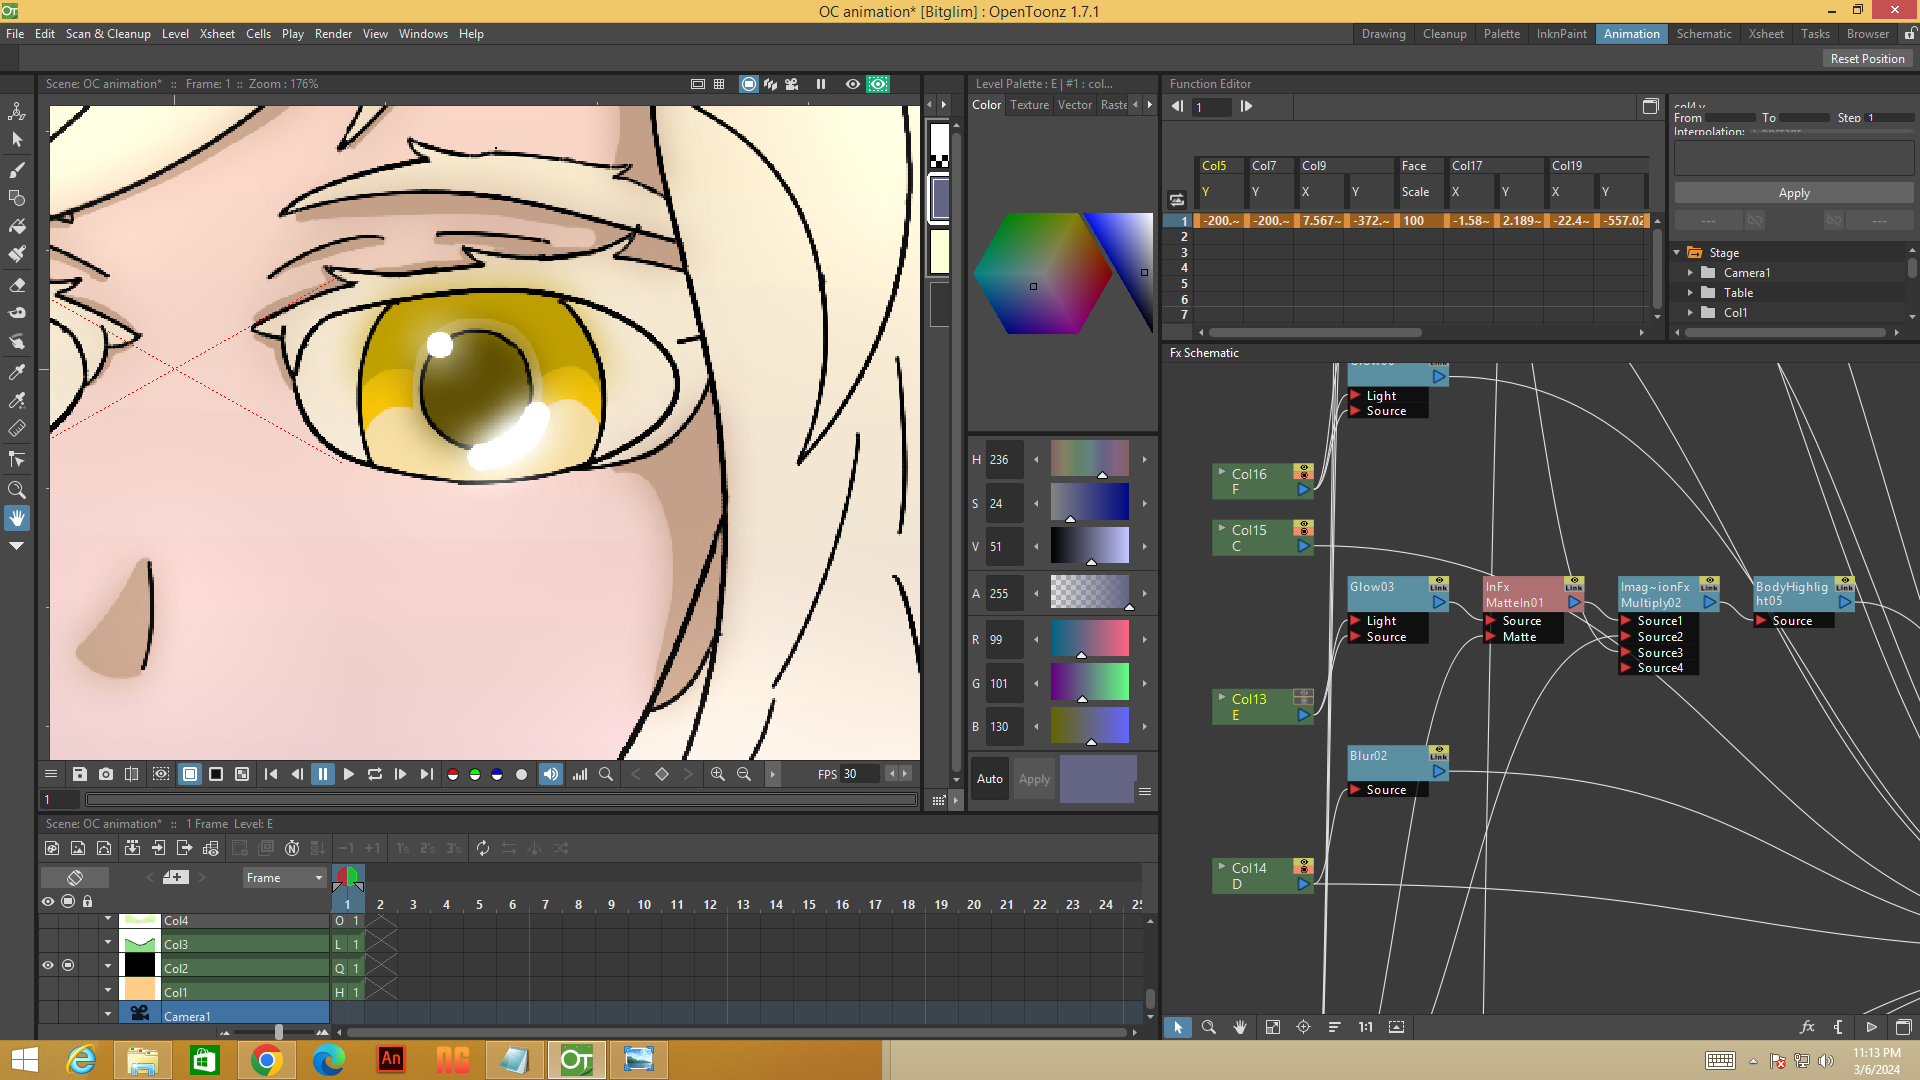Play the animation
This screenshot has height=1080, width=1920.
point(349,774)
